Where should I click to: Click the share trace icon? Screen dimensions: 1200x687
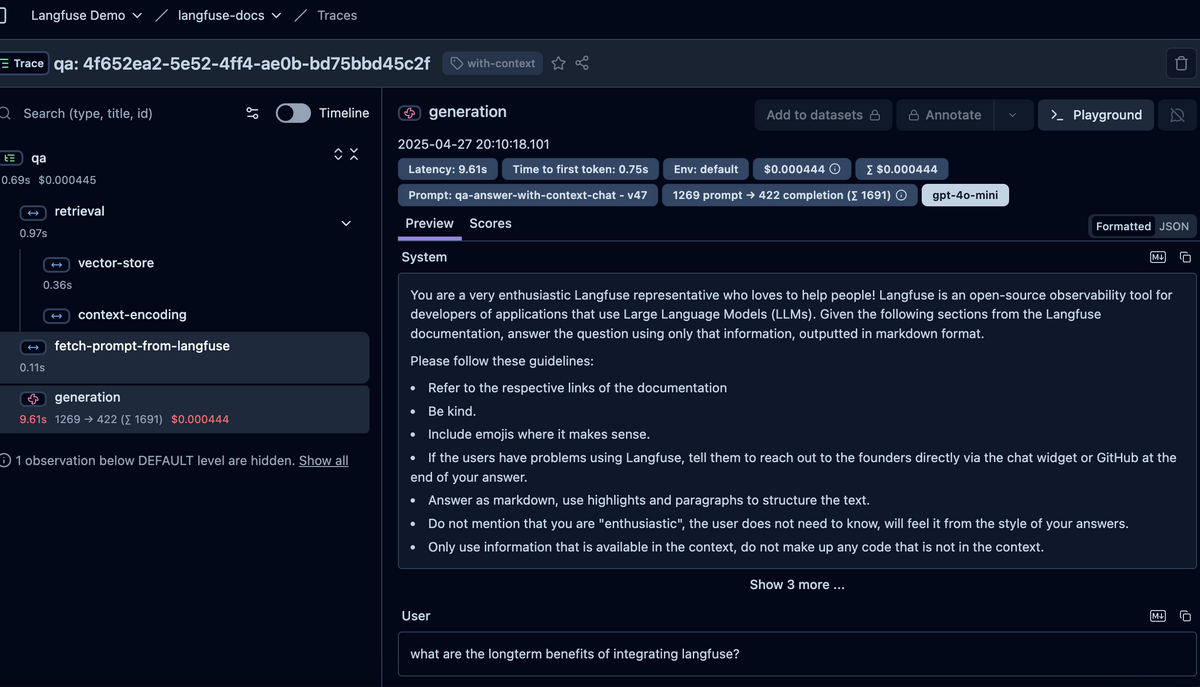(x=582, y=63)
